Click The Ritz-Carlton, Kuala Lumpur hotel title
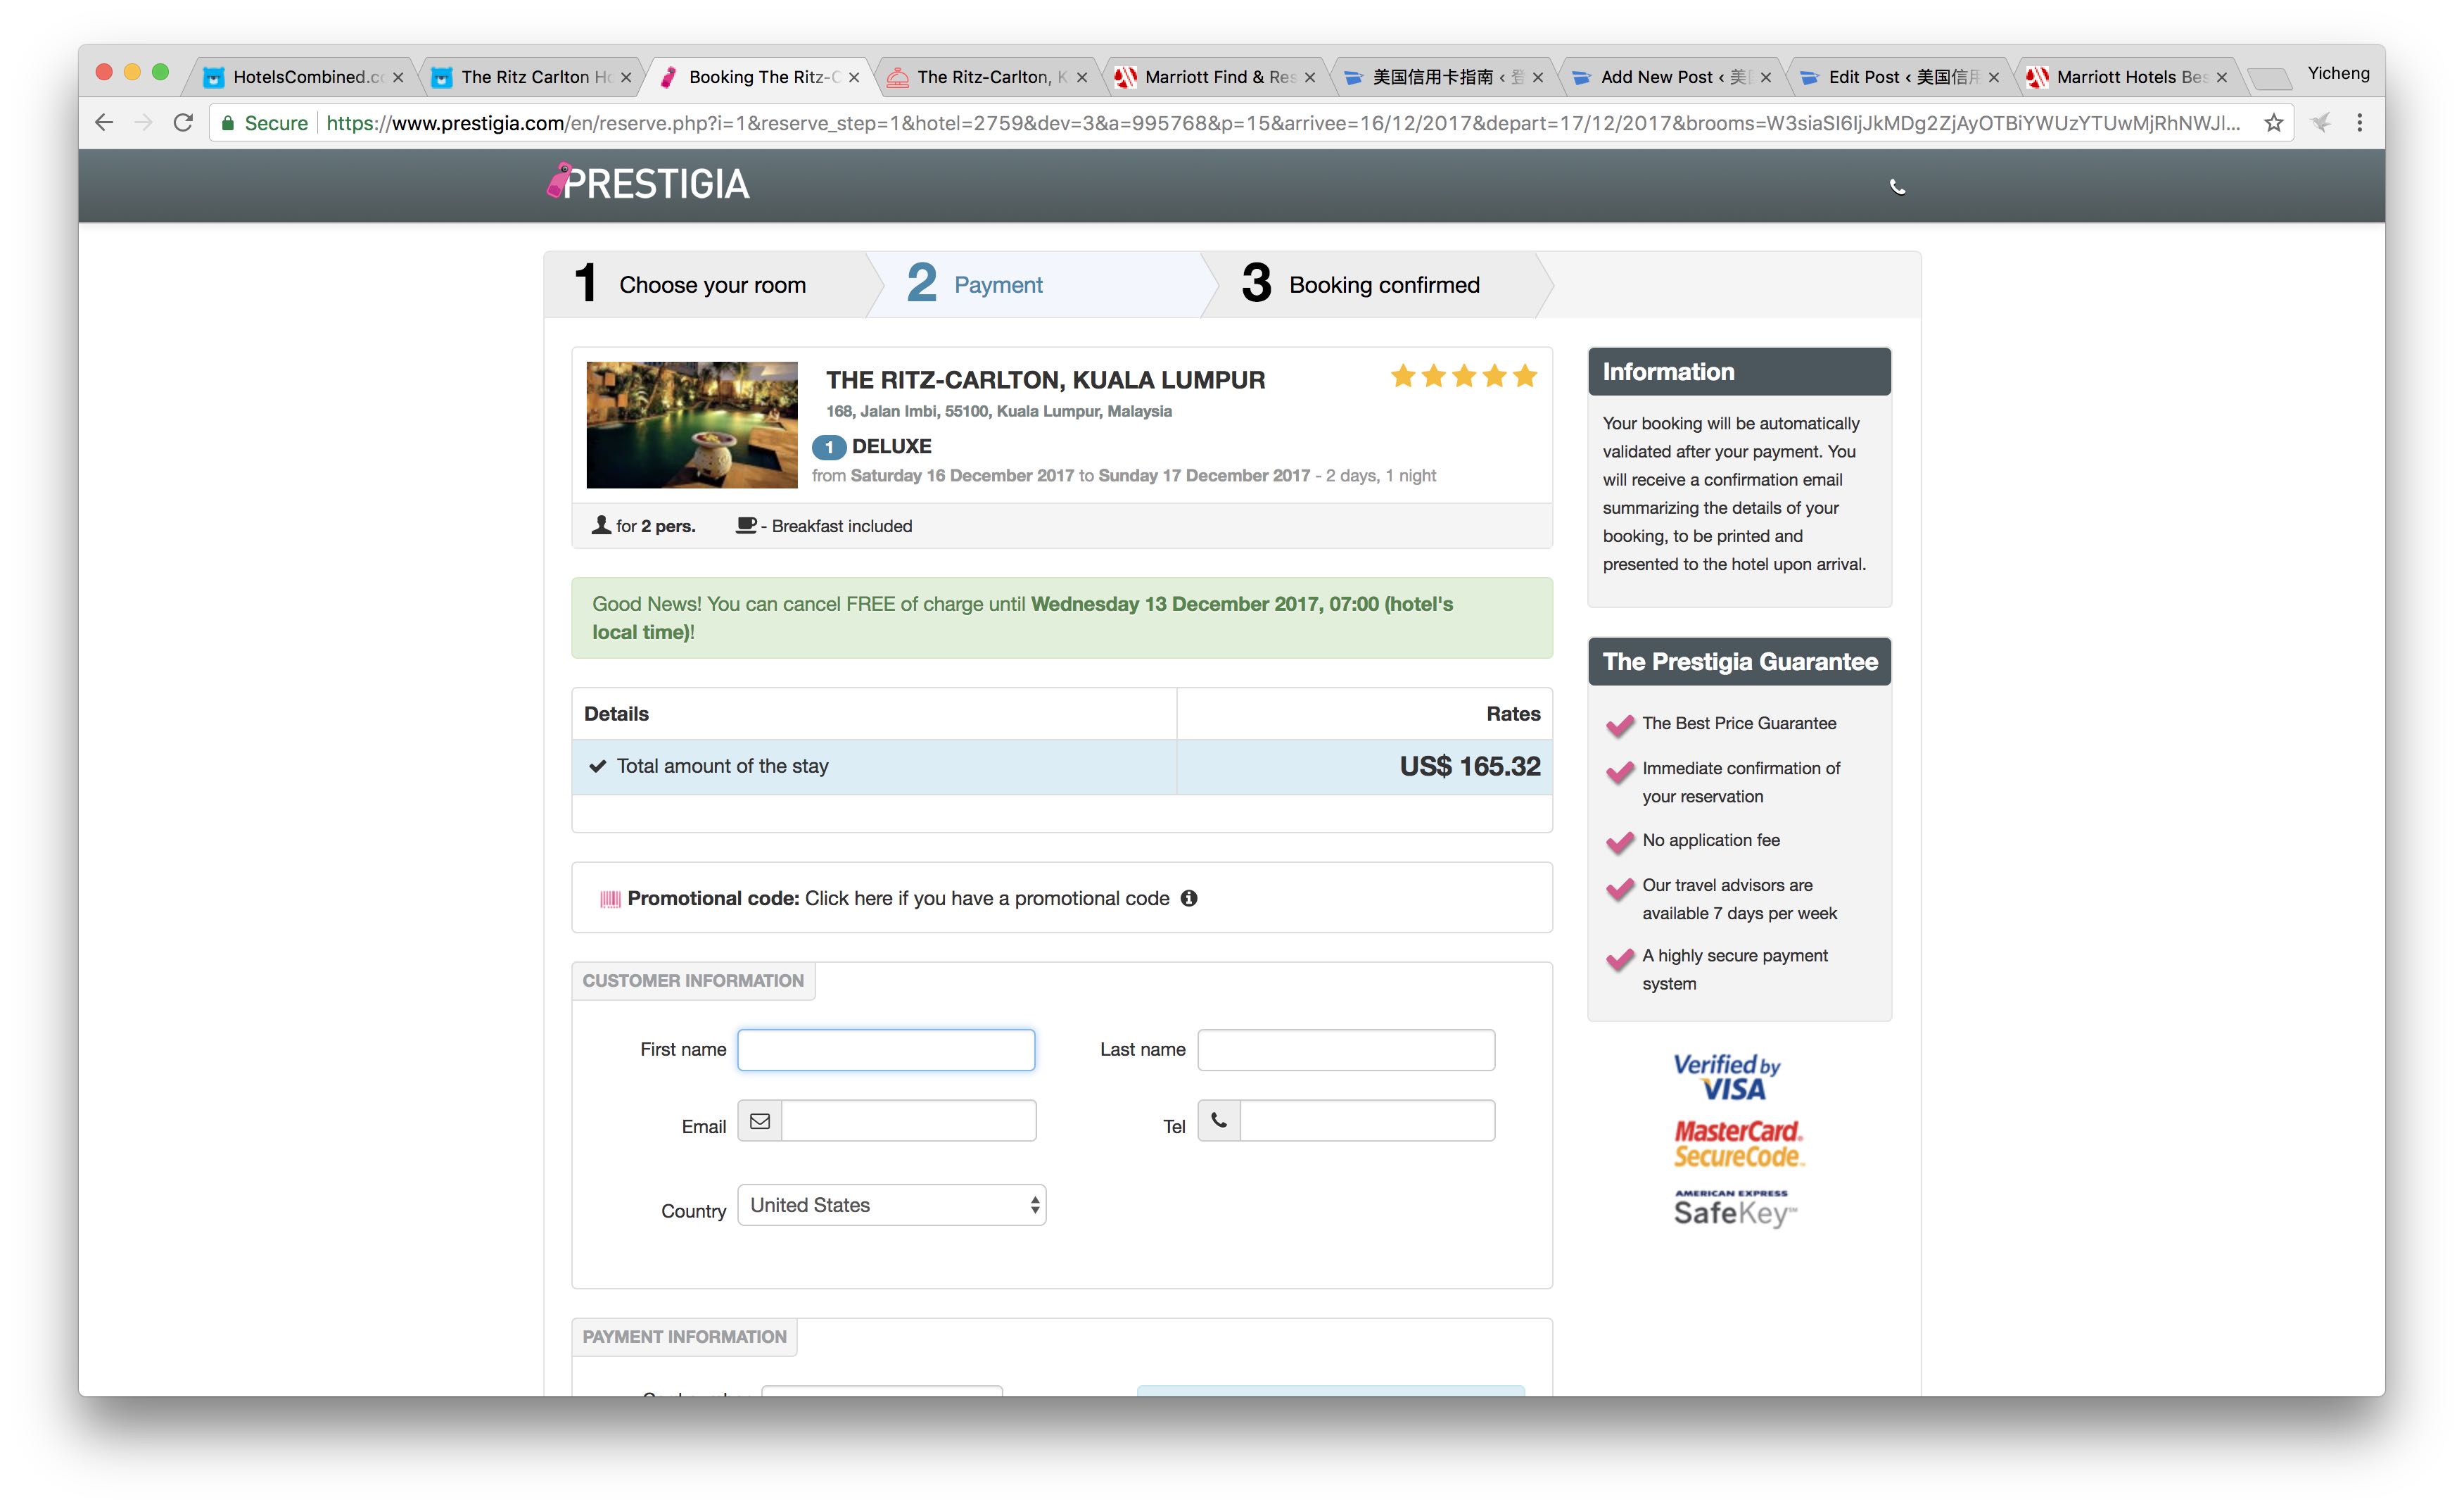The width and height of the screenshot is (2464, 1509). point(1045,380)
